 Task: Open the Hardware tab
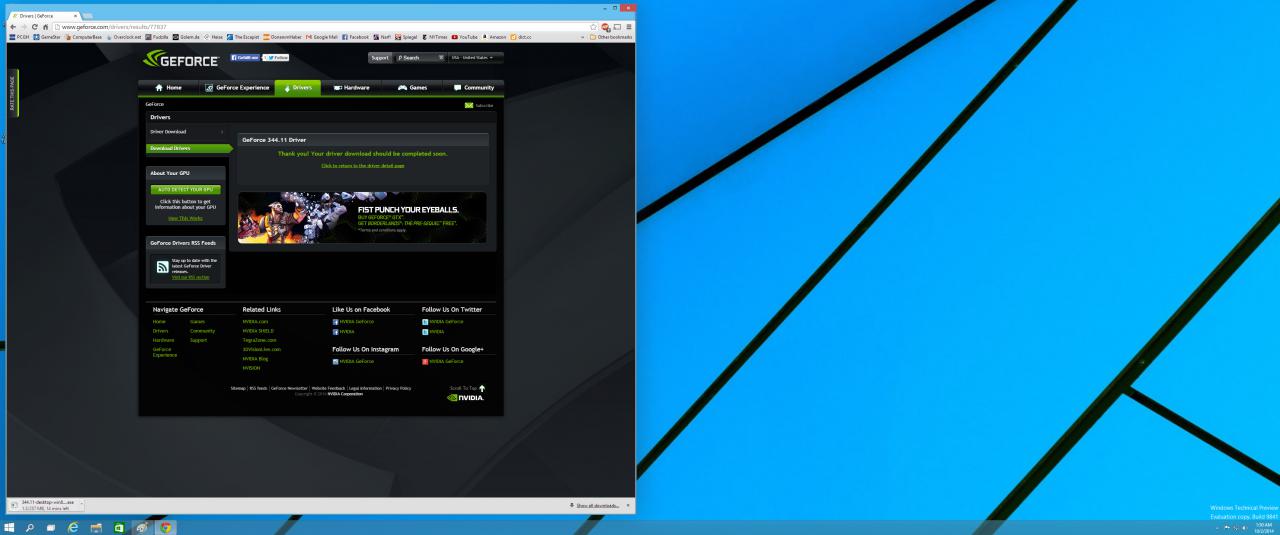click(351, 88)
